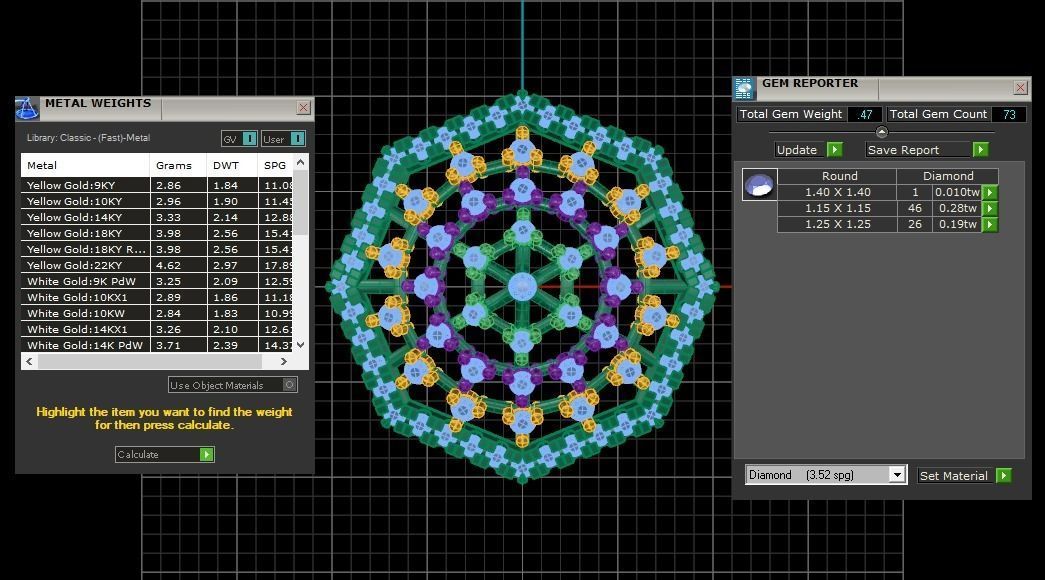
Task: Click the 3.33 grams cell for 14KY
Action: 178,217
